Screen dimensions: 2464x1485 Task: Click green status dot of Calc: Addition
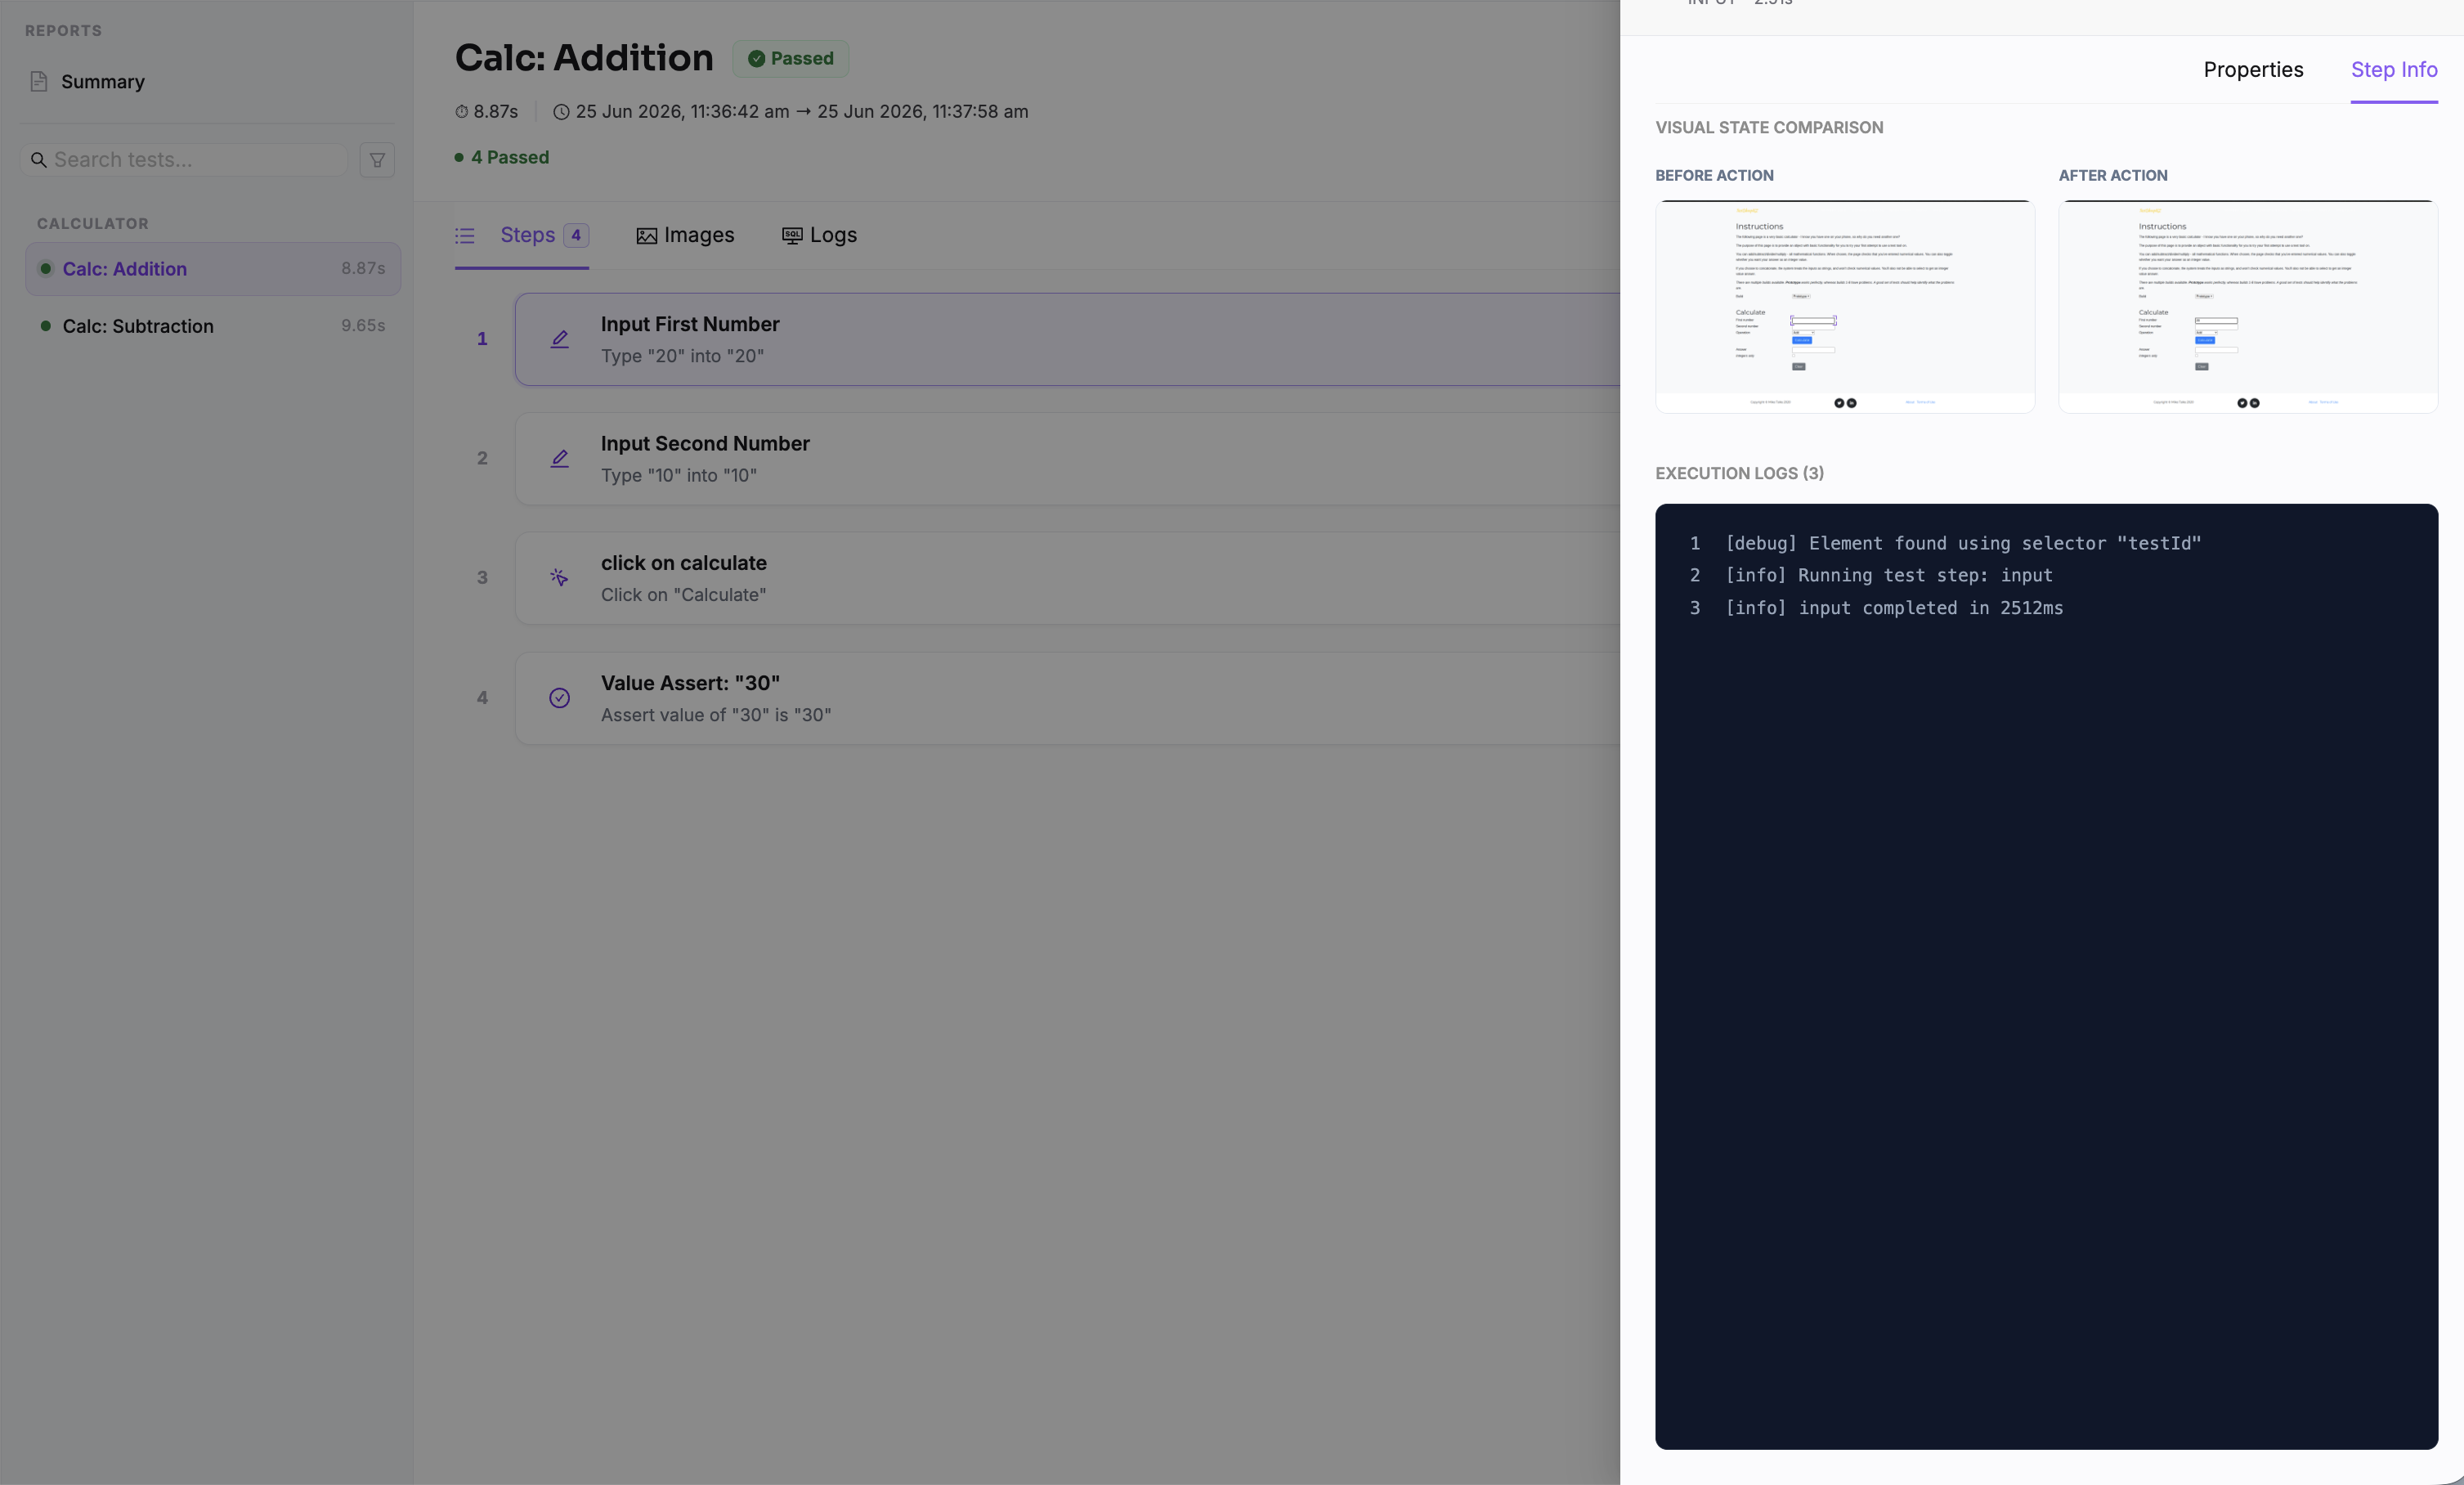point(45,268)
